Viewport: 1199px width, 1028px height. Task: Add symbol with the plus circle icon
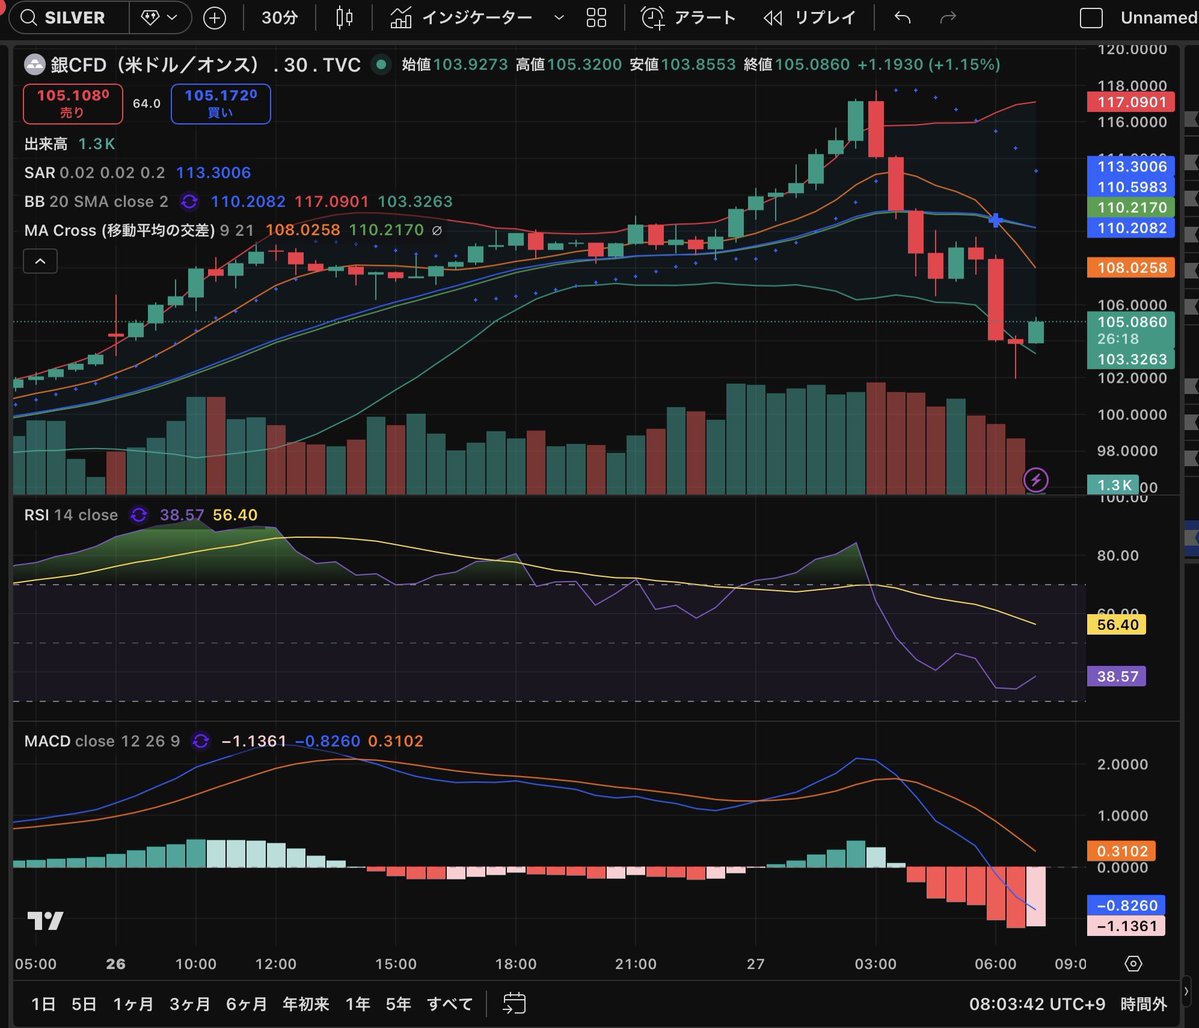coord(215,18)
